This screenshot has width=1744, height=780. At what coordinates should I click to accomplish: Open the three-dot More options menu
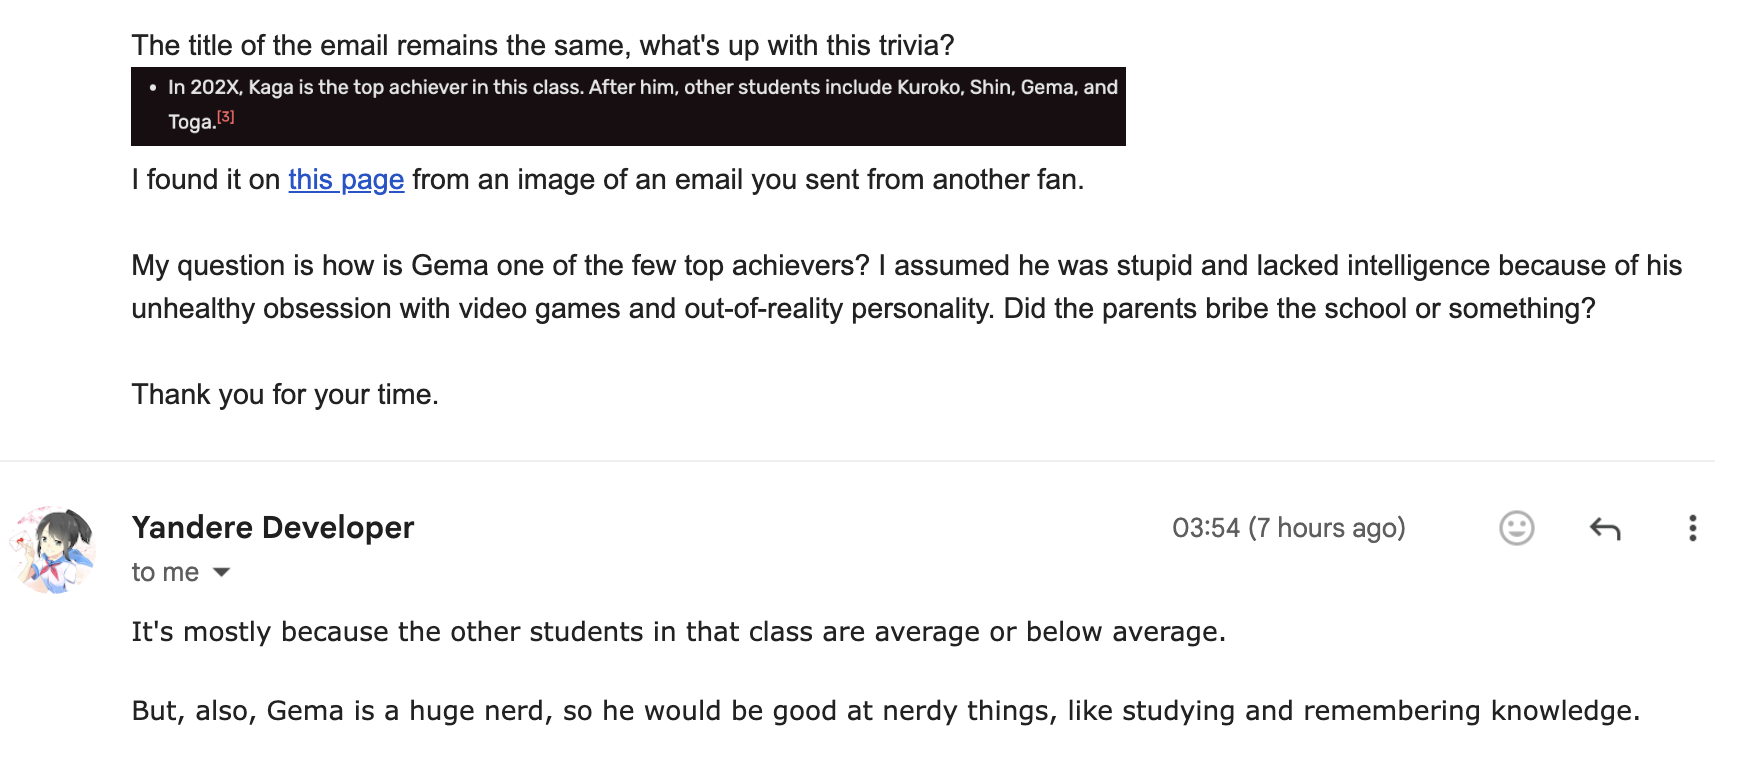(1692, 528)
